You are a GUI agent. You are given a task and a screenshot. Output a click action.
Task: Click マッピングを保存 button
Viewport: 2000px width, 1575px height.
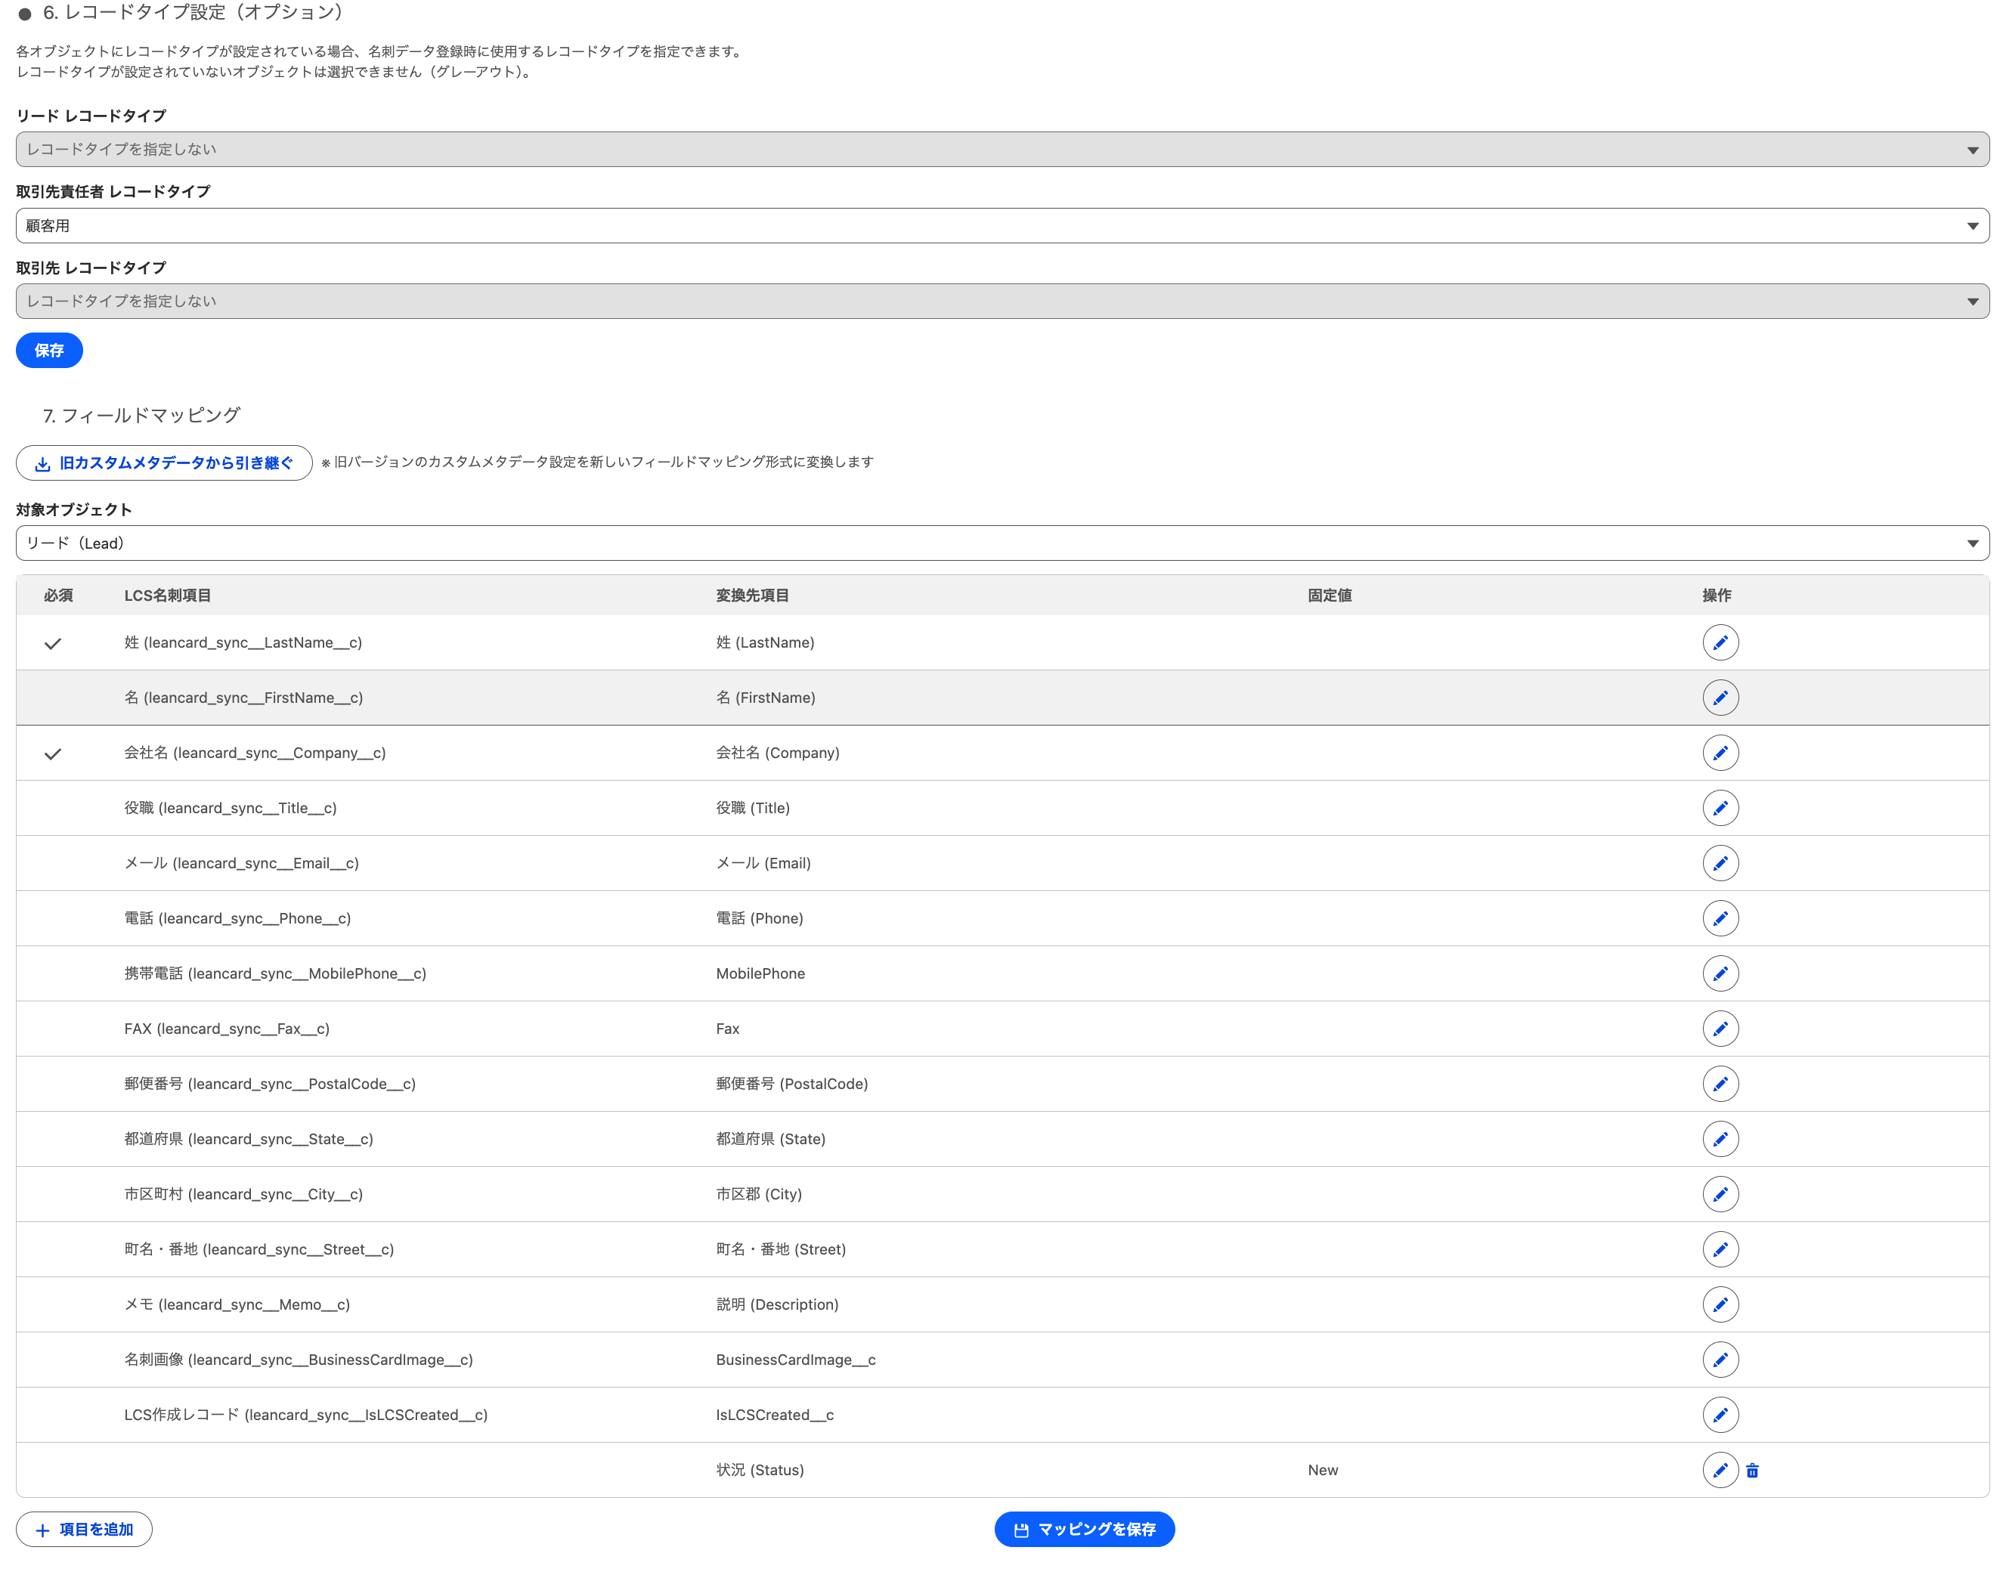tap(1084, 1529)
